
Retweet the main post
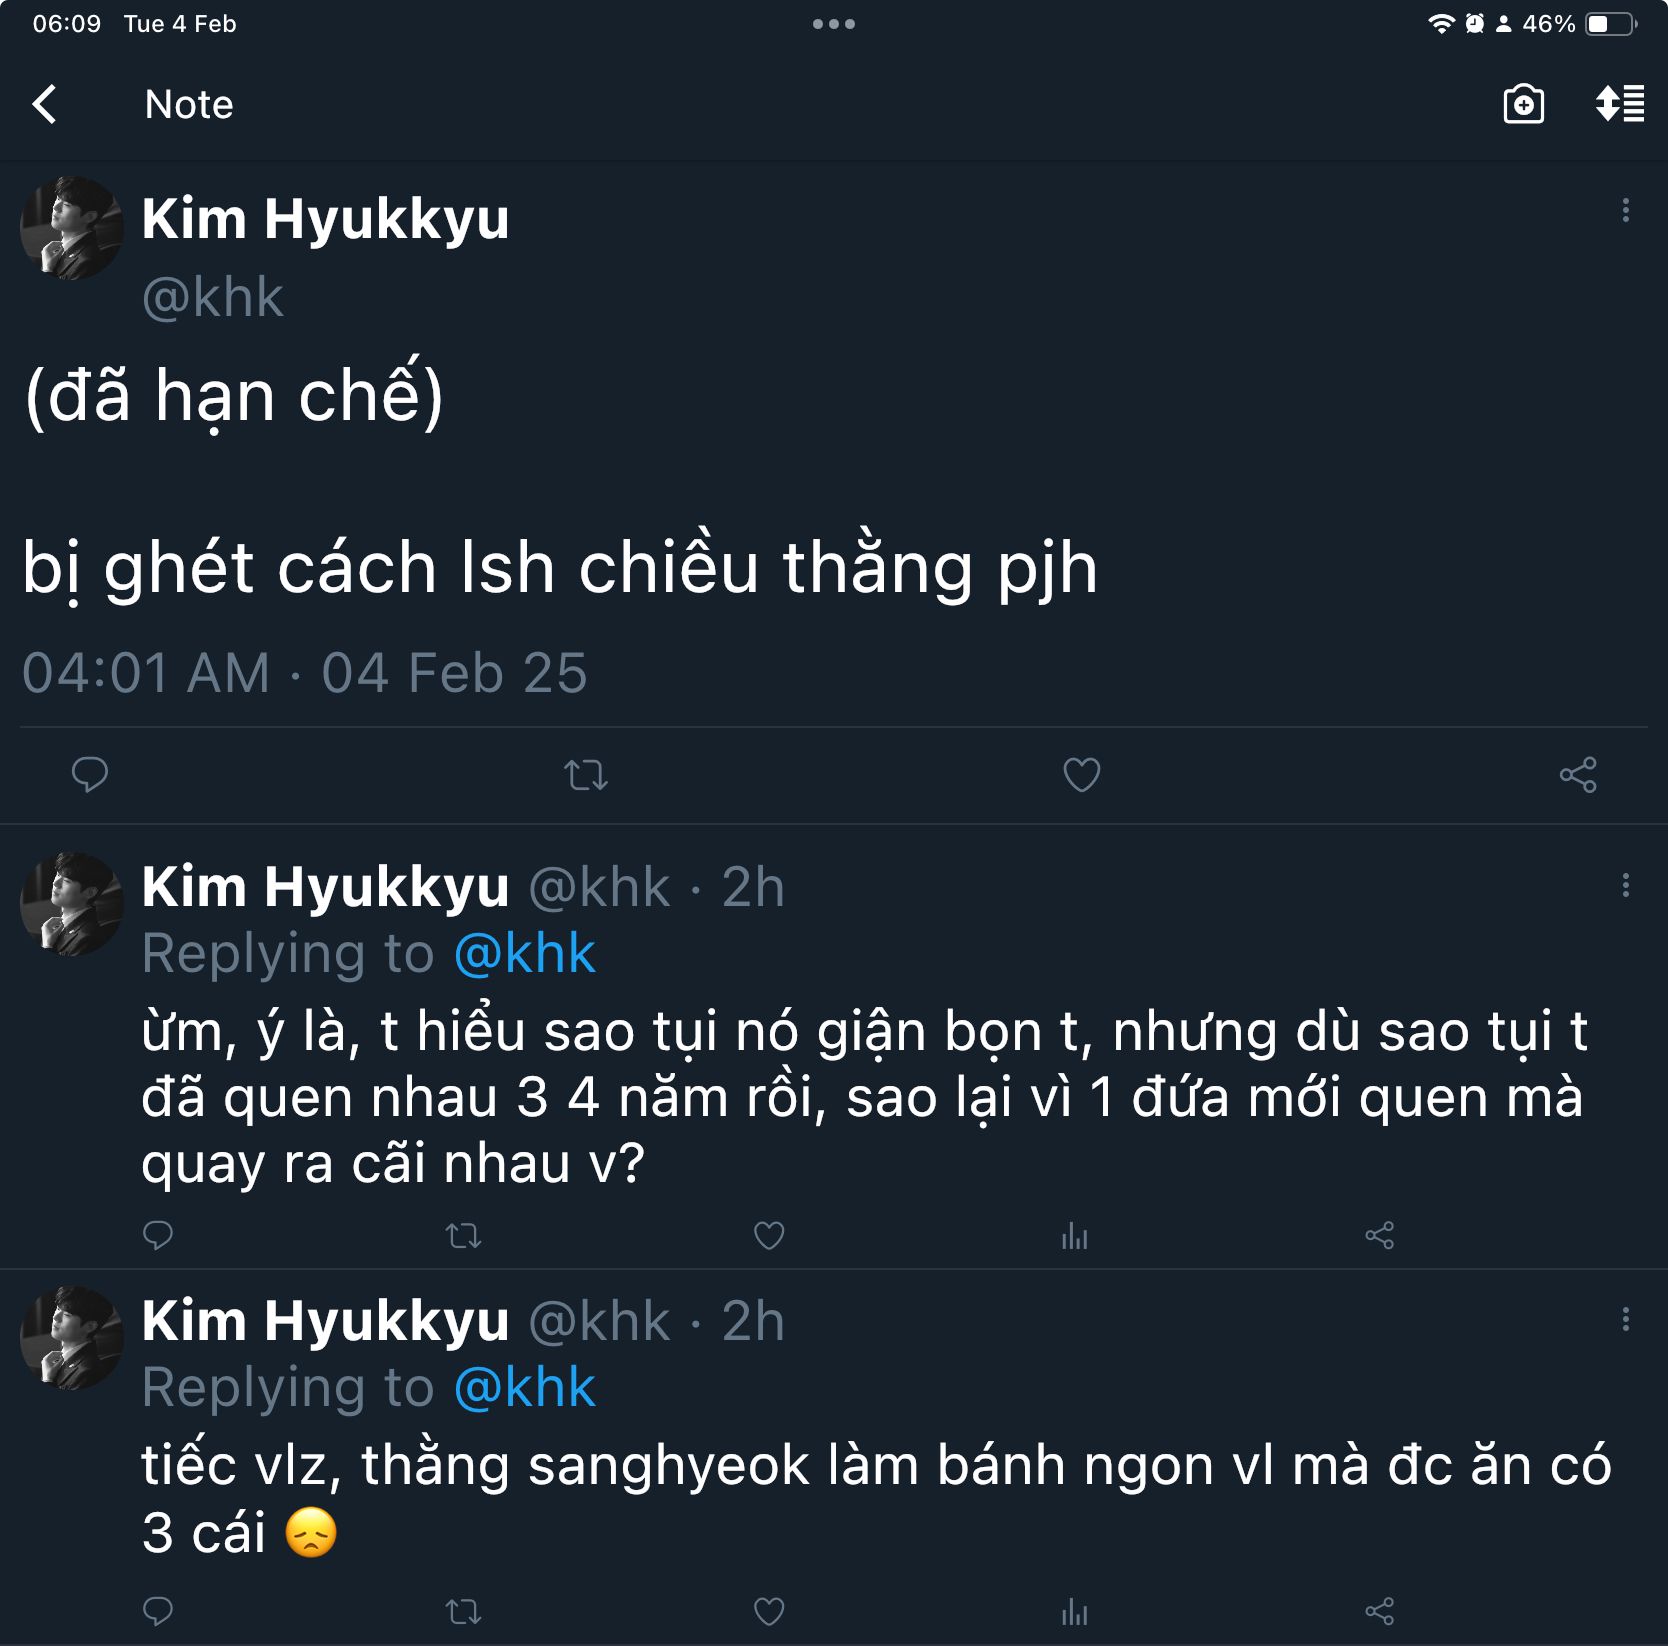click(586, 775)
